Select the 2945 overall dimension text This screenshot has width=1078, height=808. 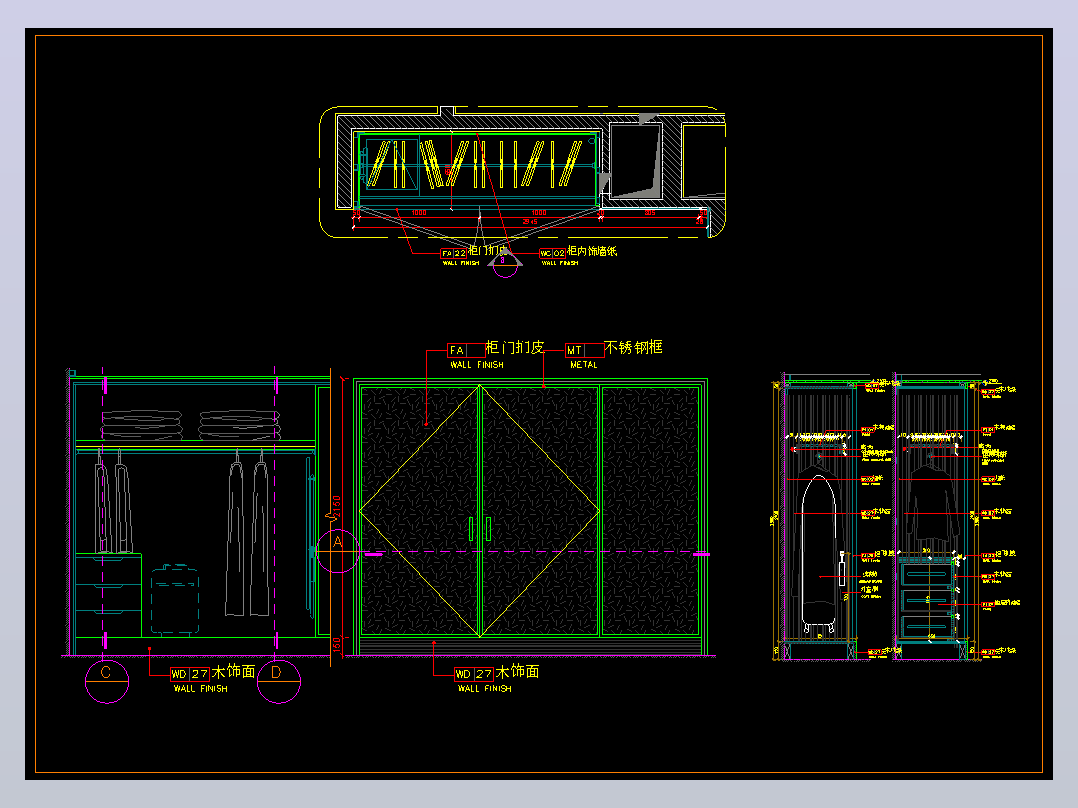(530, 221)
